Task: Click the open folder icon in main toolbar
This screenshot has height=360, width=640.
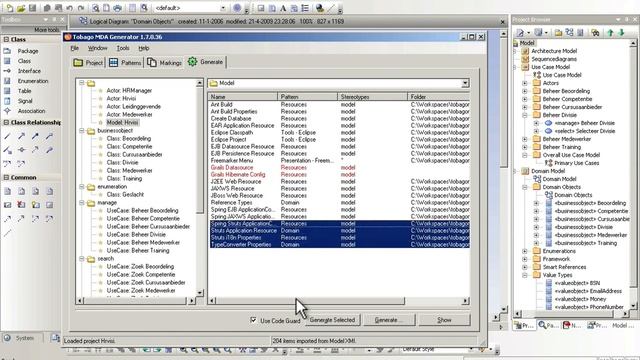Action: tap(21, 8)
